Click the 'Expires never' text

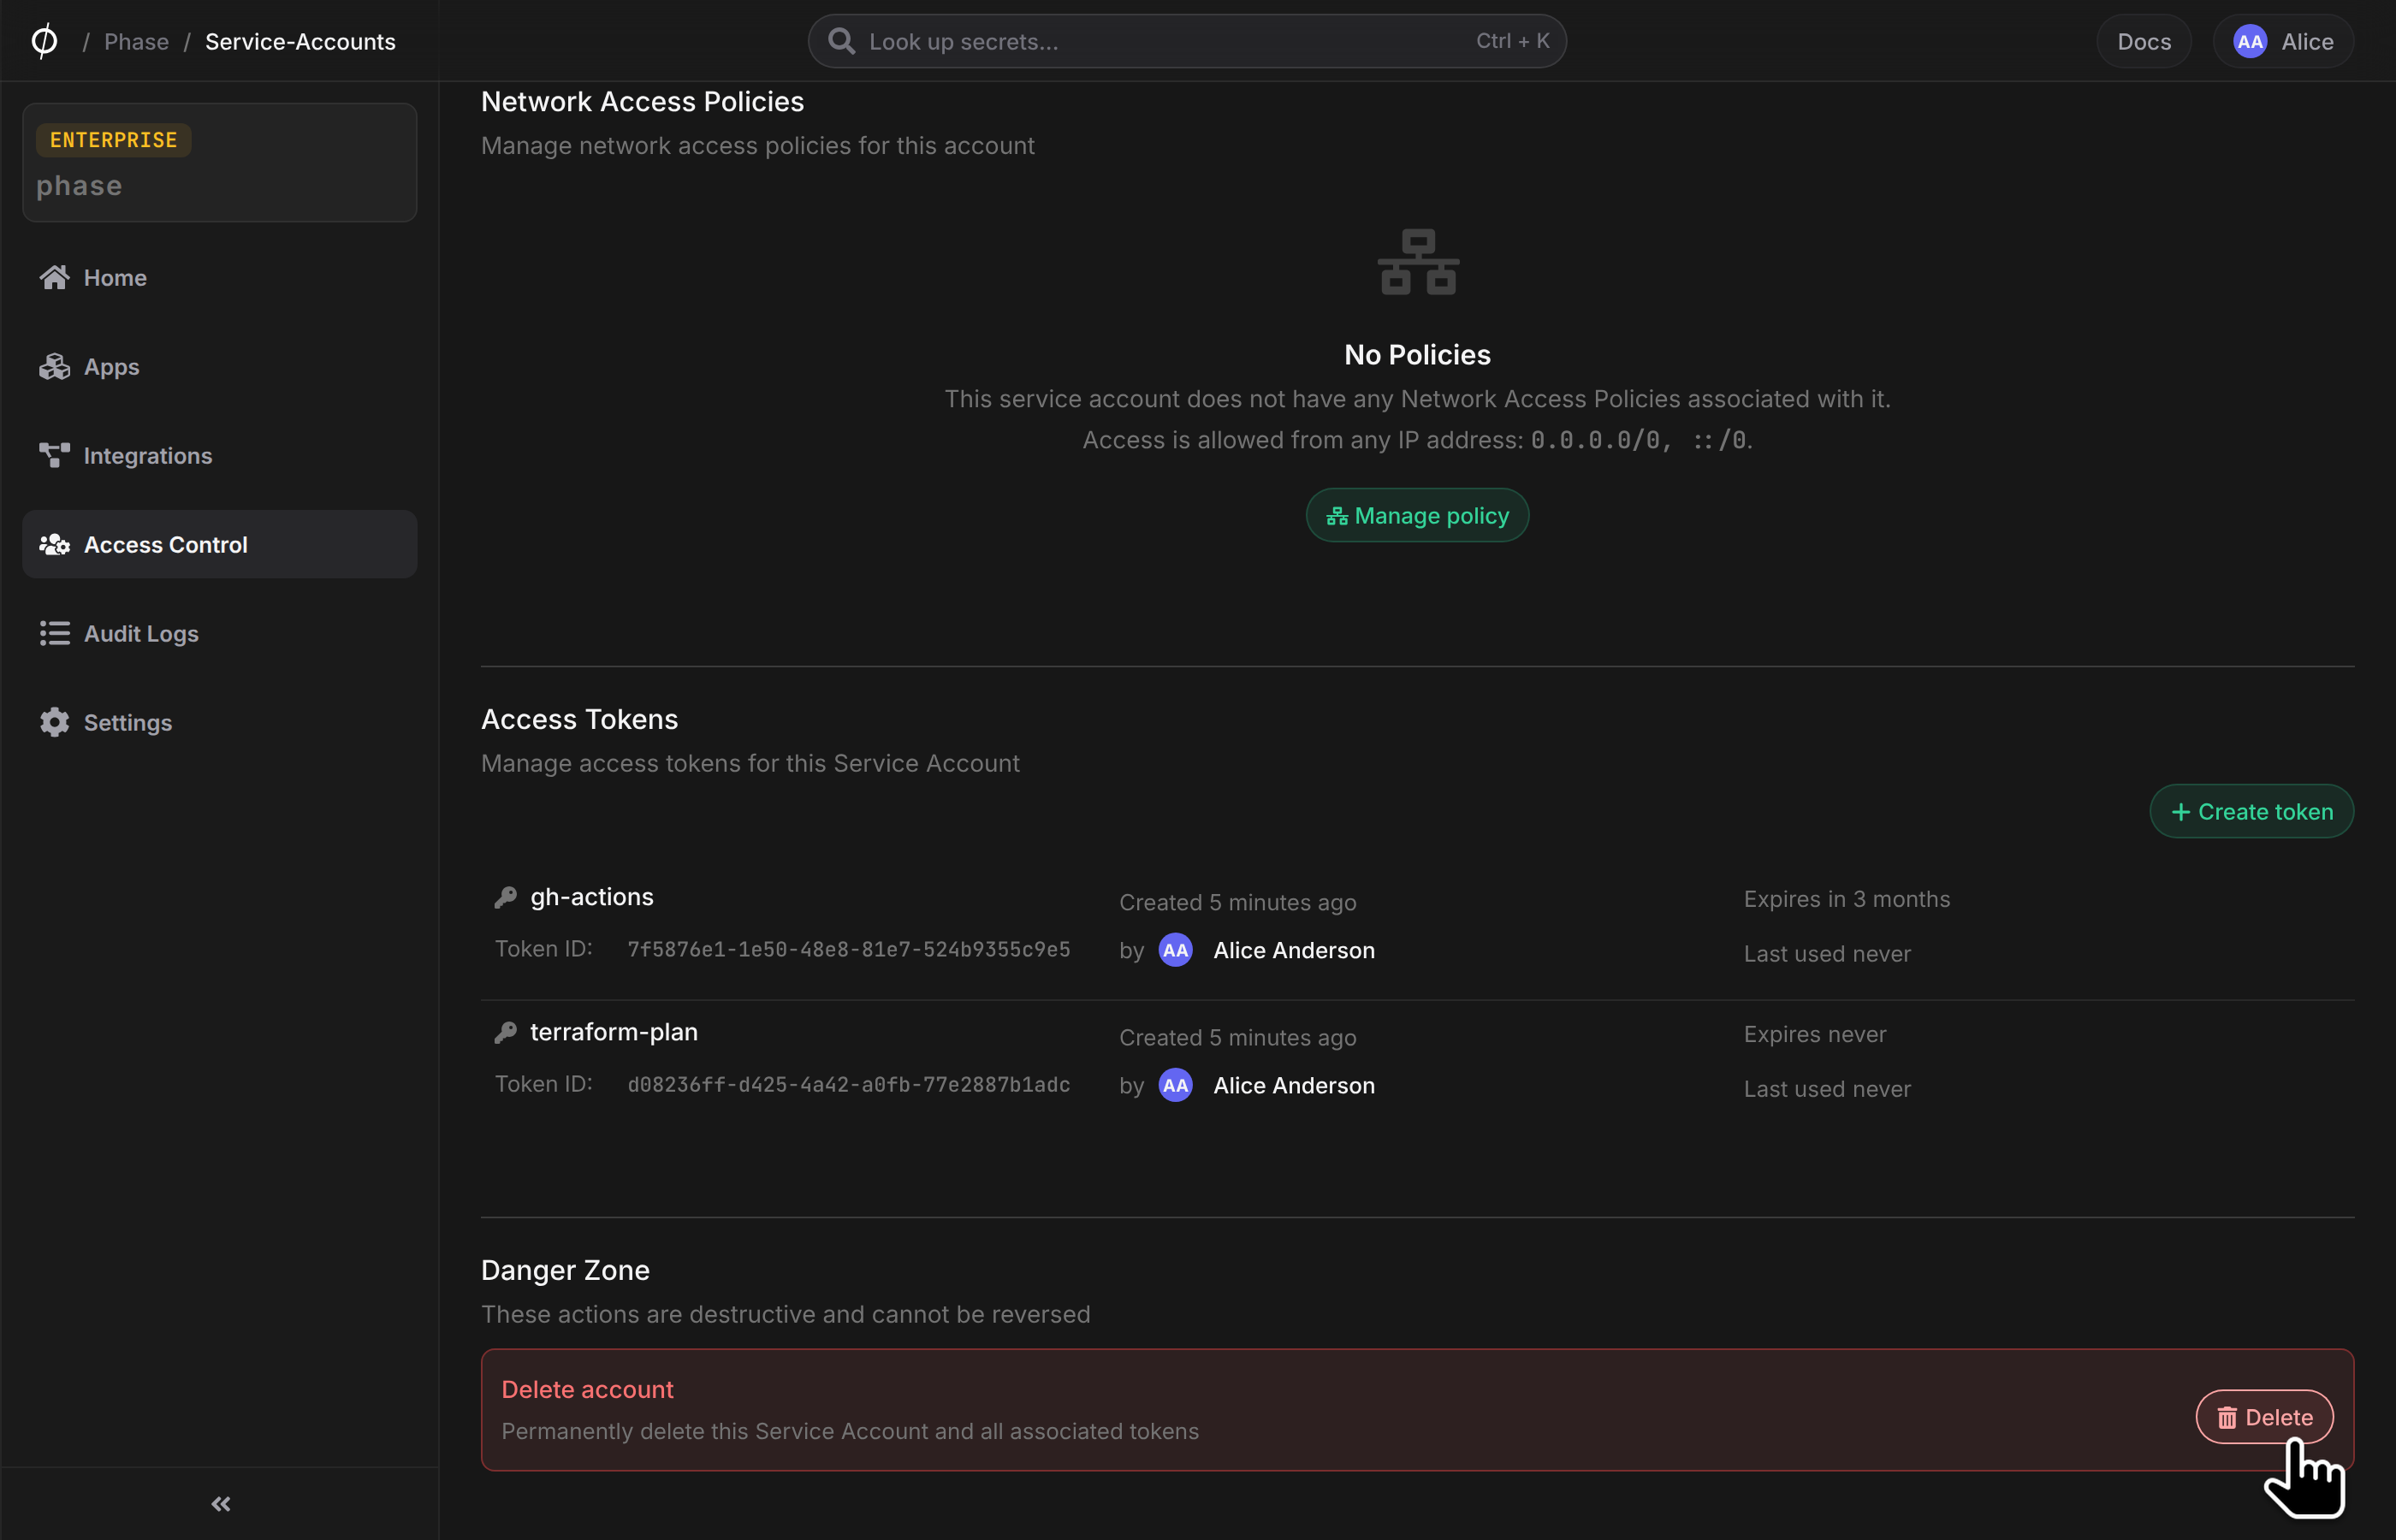pyautogui.click(x=1814, y=1033)
